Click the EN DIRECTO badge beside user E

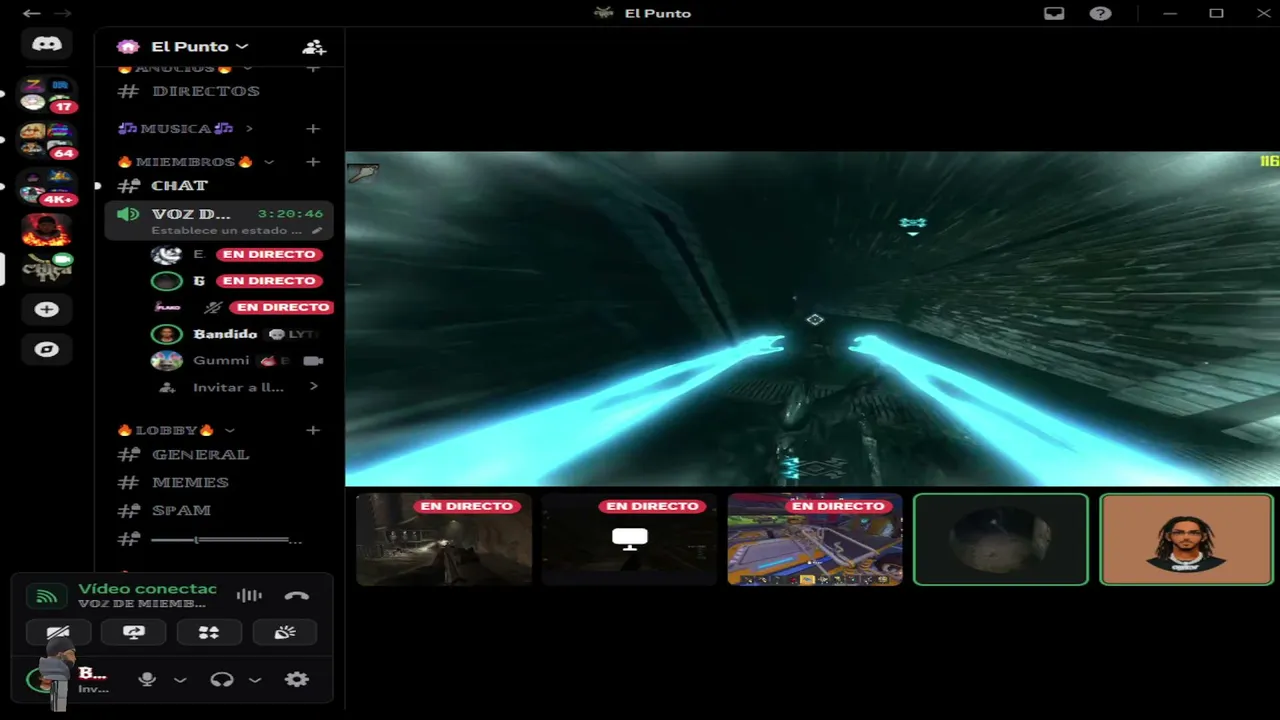(x=268, y=255)
